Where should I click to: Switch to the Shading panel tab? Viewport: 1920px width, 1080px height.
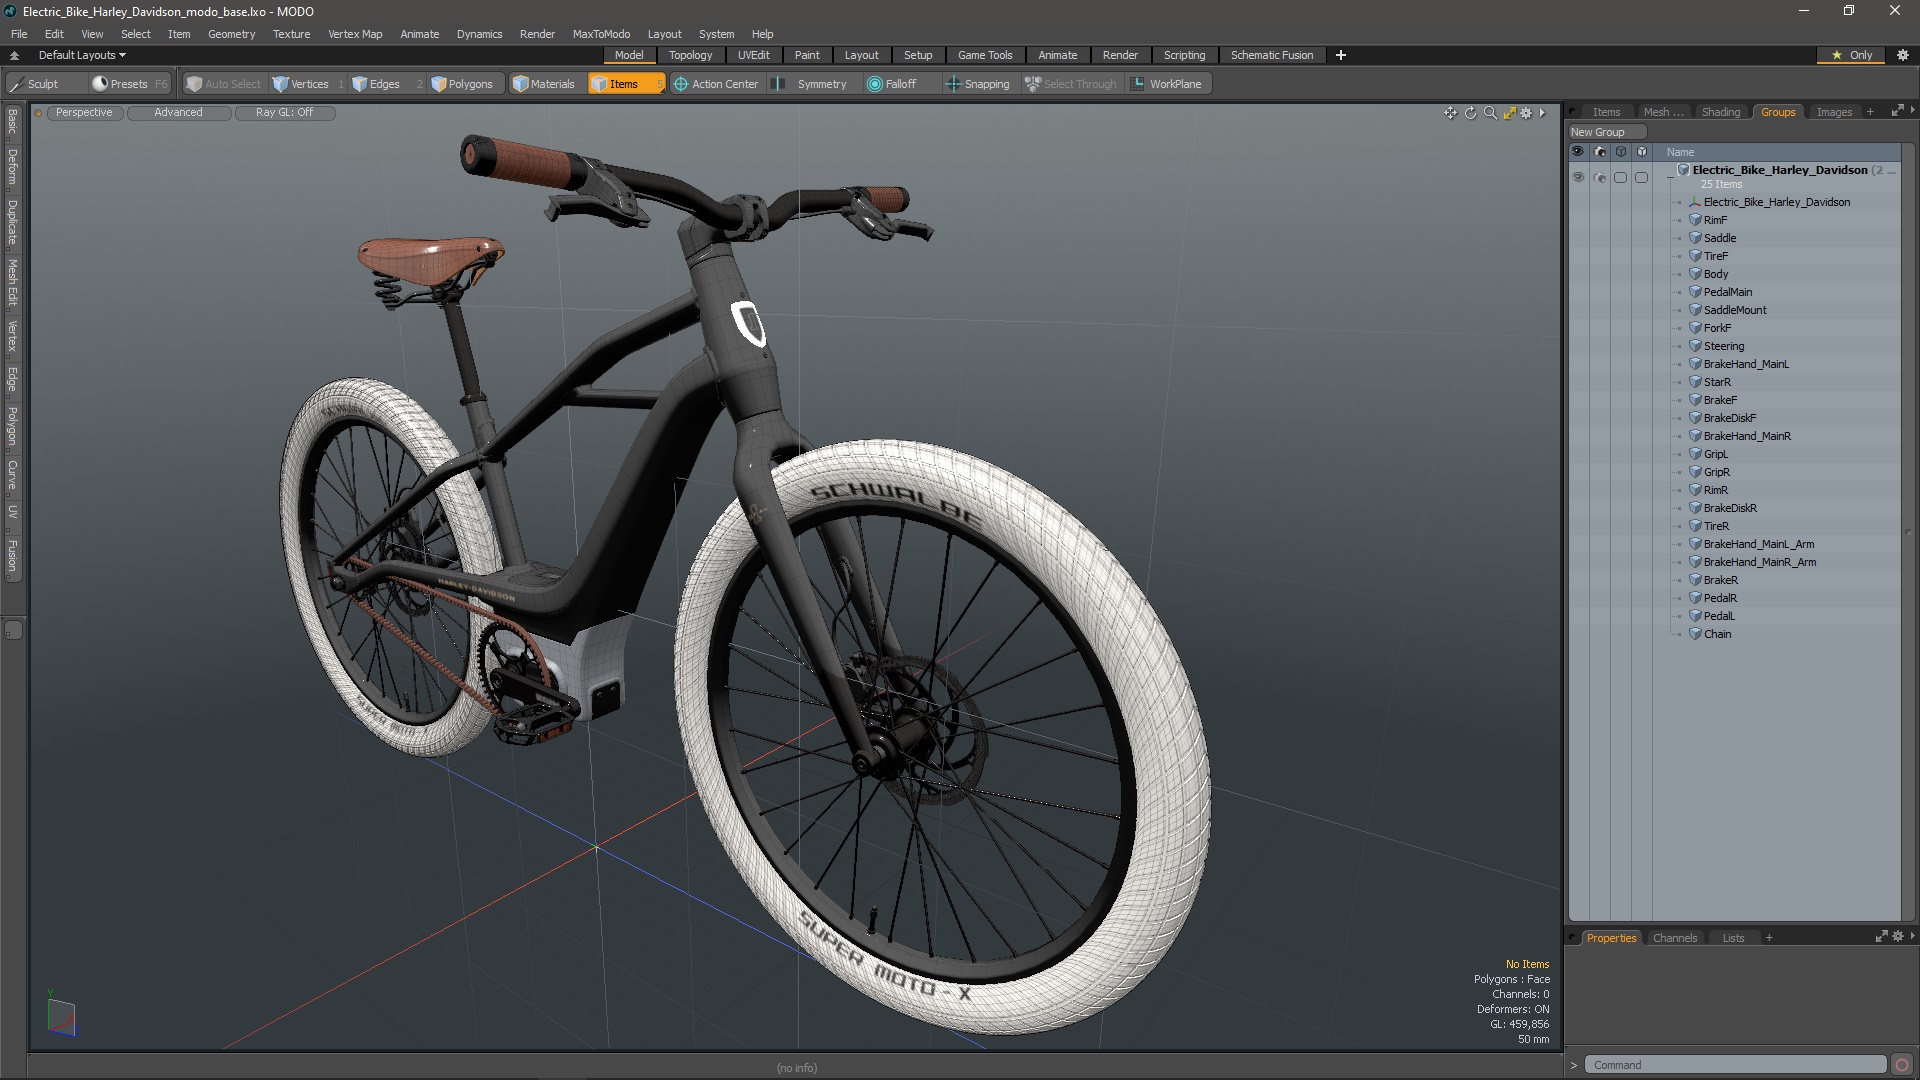1720,112
